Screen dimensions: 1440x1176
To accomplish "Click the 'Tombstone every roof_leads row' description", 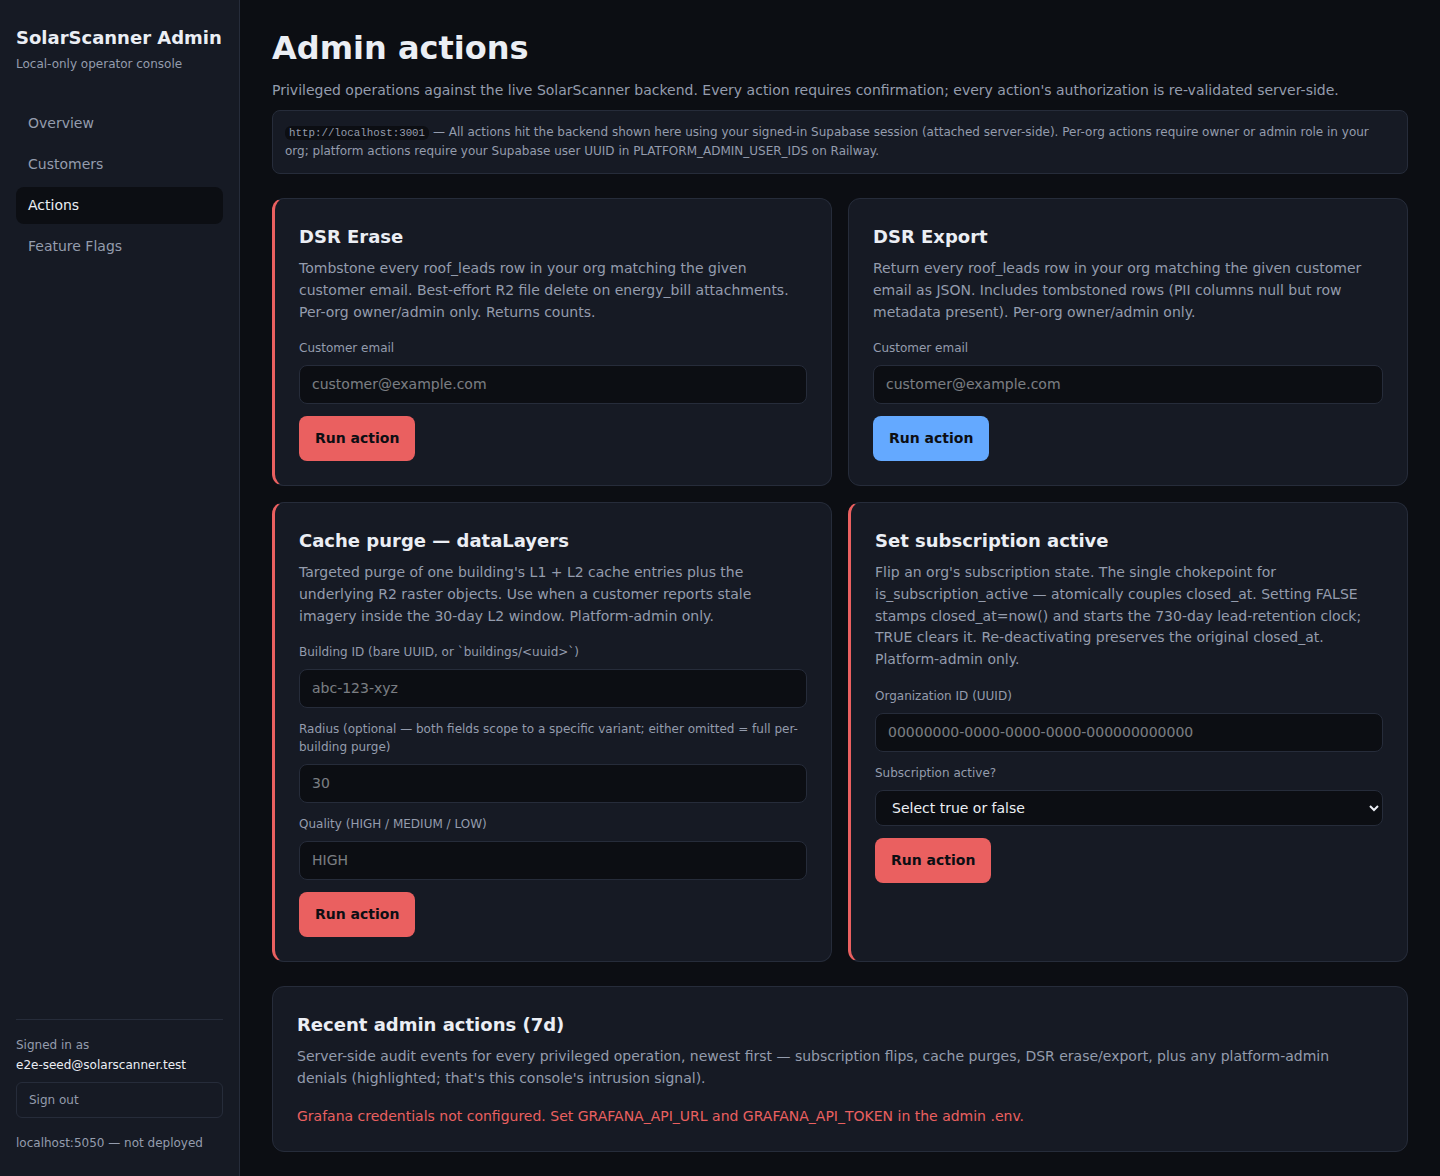I will (545, 290).
